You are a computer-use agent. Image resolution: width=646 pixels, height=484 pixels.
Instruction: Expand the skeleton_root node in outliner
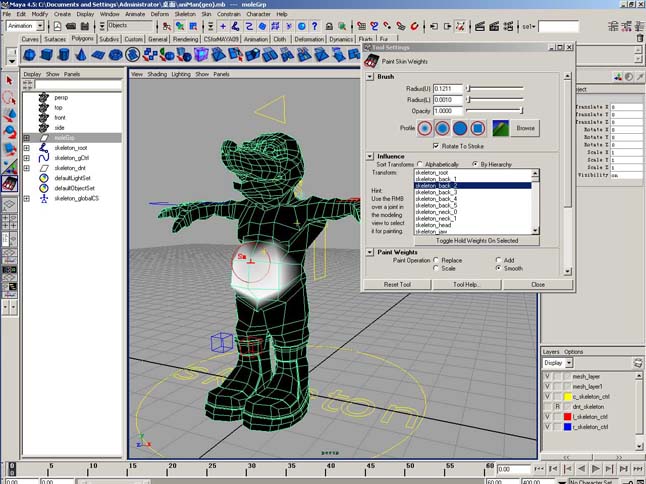[27, 147]
